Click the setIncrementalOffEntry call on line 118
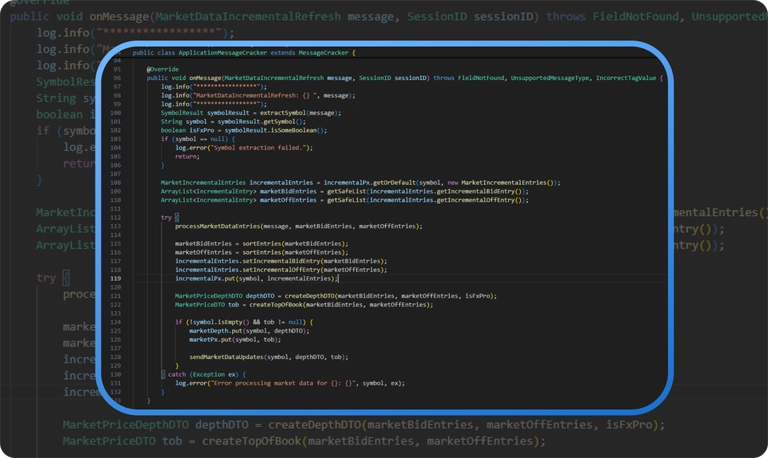This screenshot has width=768, height=458. [x=281, y=270]
